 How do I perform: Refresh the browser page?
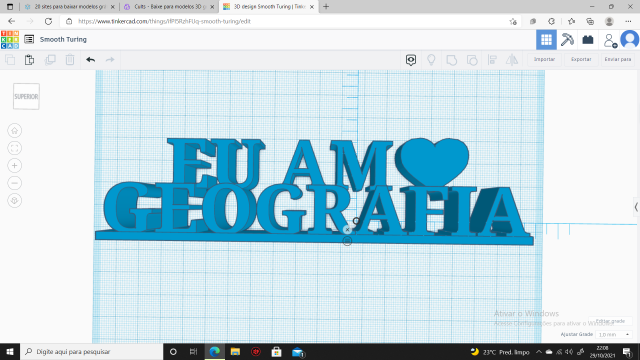coord(48,21)
